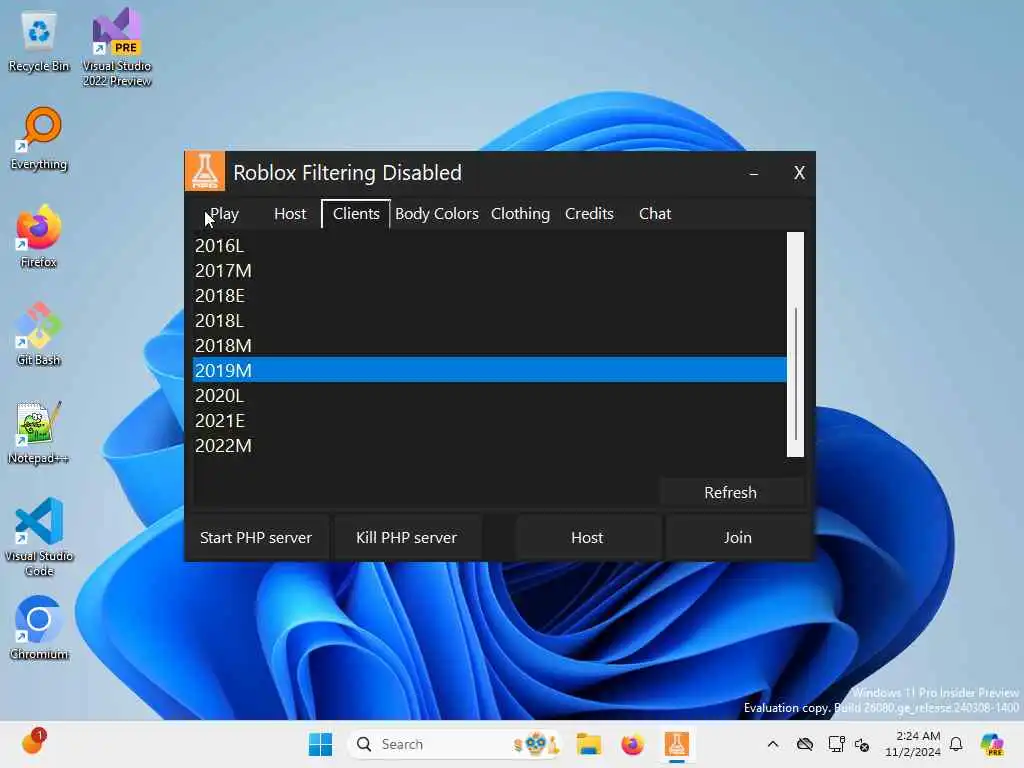Click the network display tray icon
This screenshot has width=1024, height=768.
coord(835,744)
